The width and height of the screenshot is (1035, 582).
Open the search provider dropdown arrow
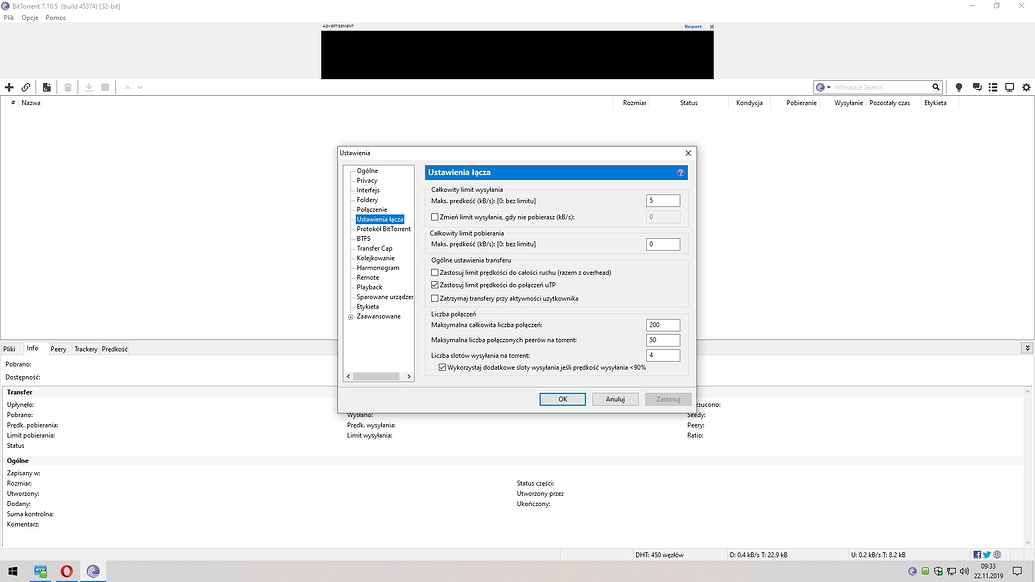[x=828, y=88]
